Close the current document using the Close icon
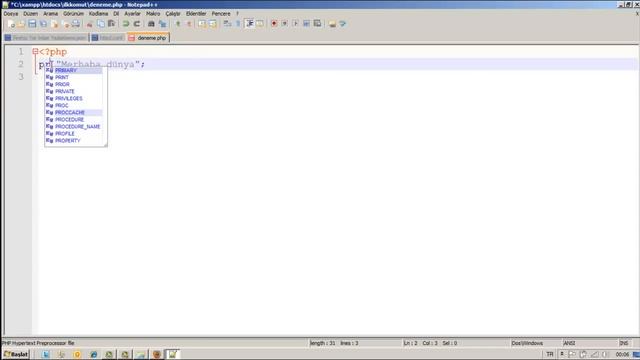The width and height of the screenshot is (640, 360). [54, 24]
